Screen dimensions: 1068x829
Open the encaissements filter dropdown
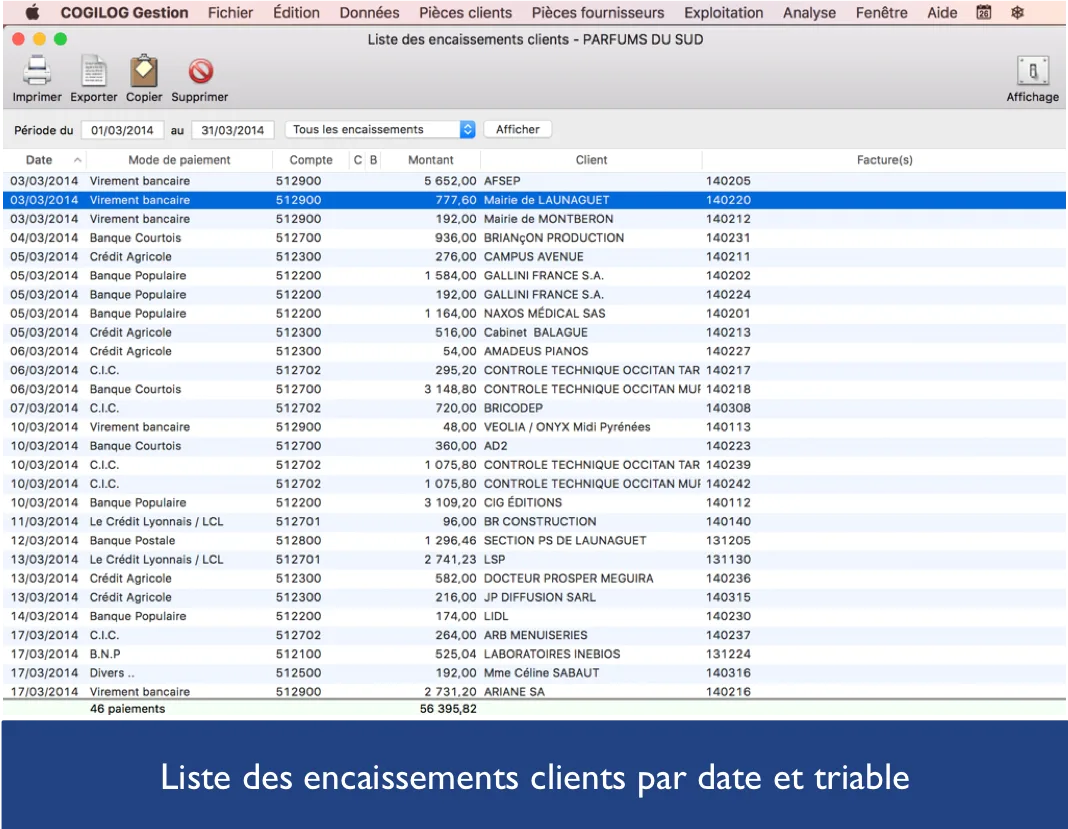pos(380,129)
